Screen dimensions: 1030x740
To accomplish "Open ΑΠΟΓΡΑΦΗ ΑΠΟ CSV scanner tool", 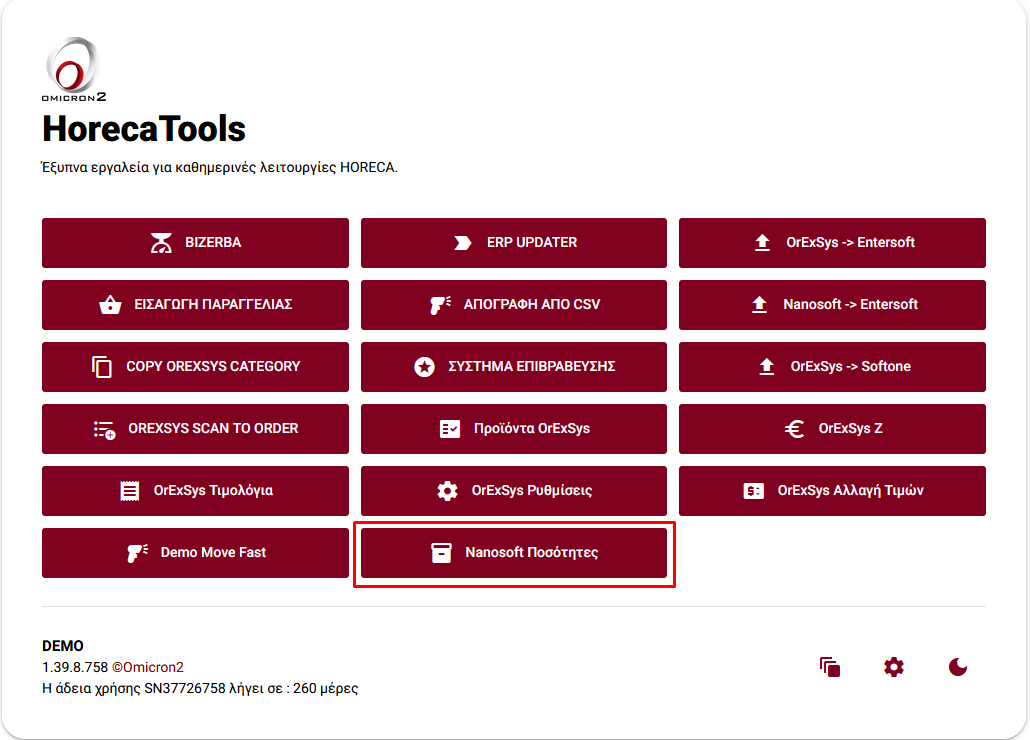I will pos(513,305).
